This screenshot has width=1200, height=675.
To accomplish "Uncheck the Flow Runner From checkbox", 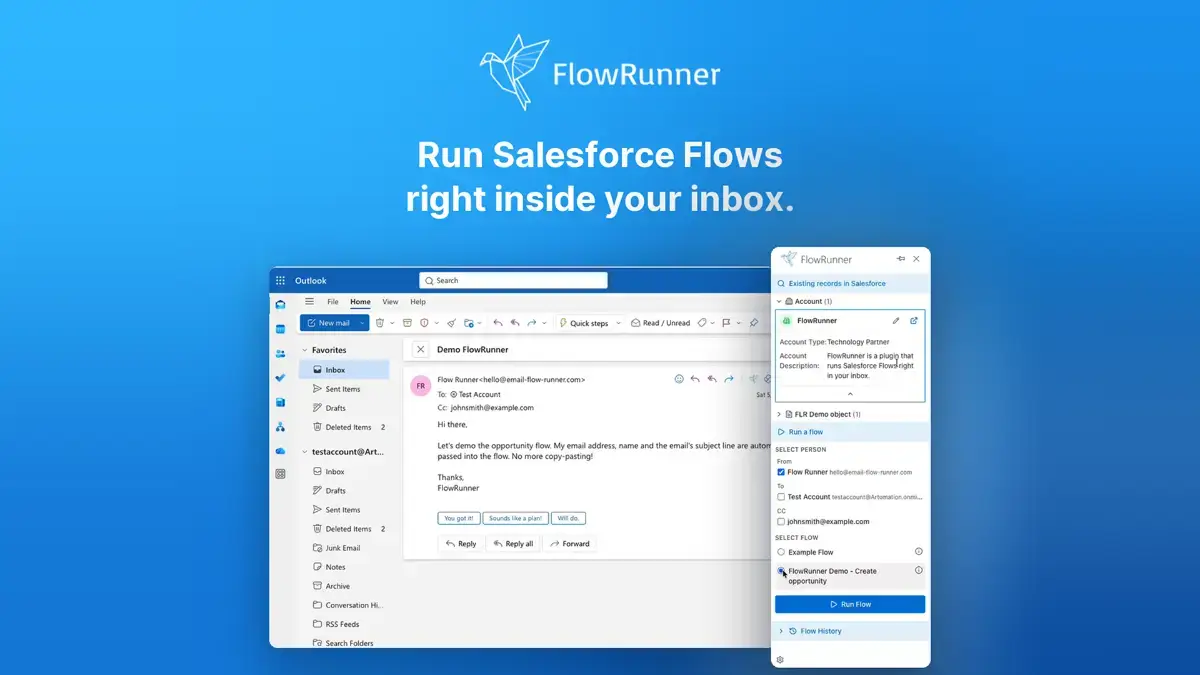I will (781, 472).
